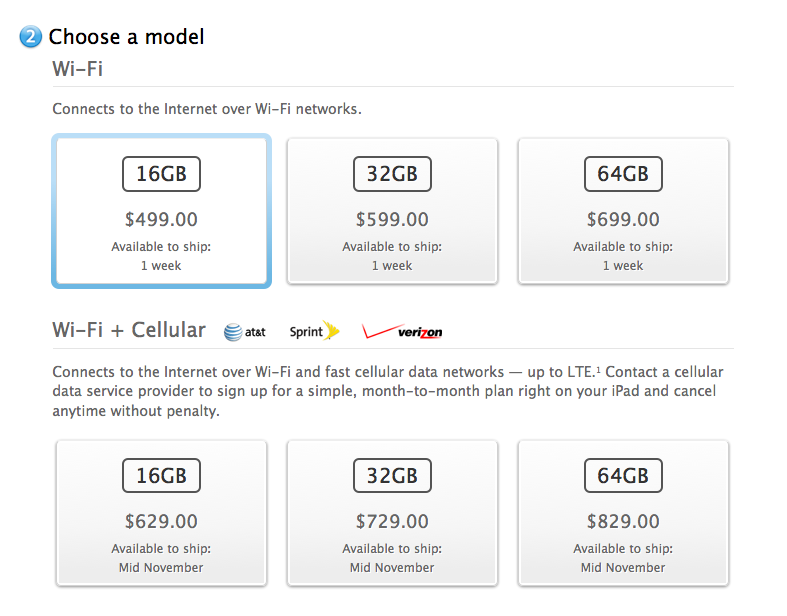787x616 pixels.
Task: Click the 64GB badge in Wi-Fi section
Action: point(623,174)
